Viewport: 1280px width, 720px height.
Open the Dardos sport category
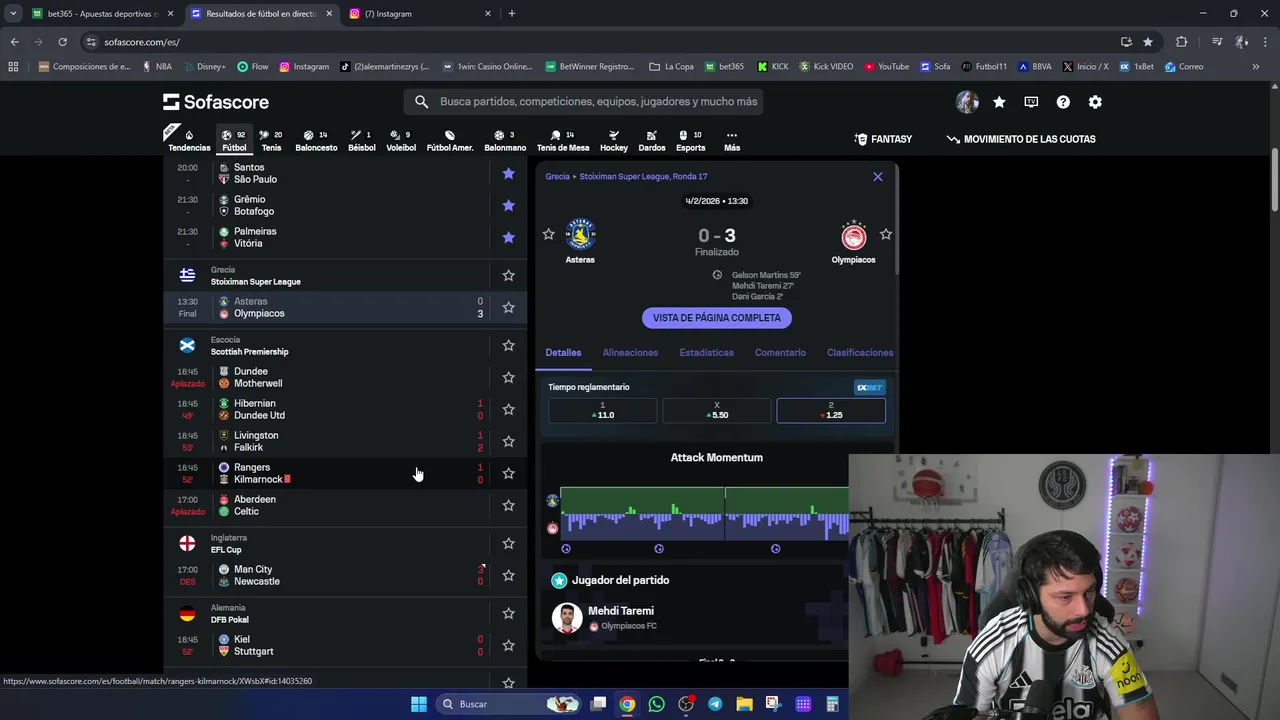(x=652, y=140)
